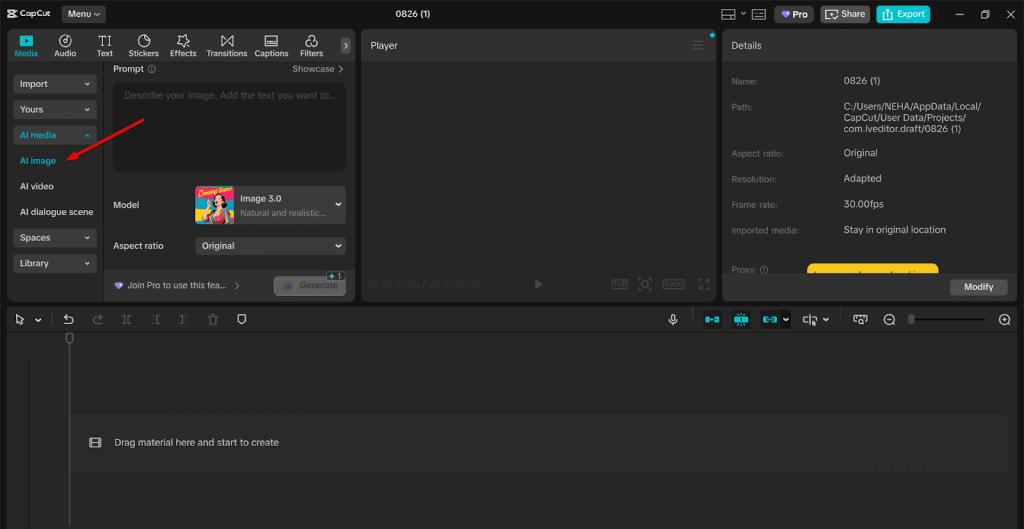Select AI video in the sidebar
This screenshot has width=1024, height=529.
pyautogui.click(x=37, y=186)
